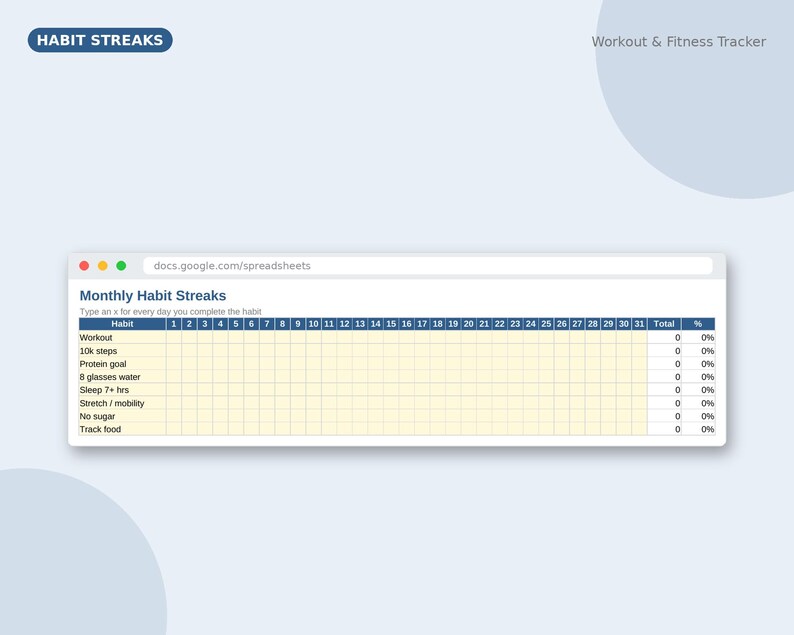Image resolution: width=794 pixels, height=635 pixels.
Task: Select the day 29 column header
Action: point(608,324)
